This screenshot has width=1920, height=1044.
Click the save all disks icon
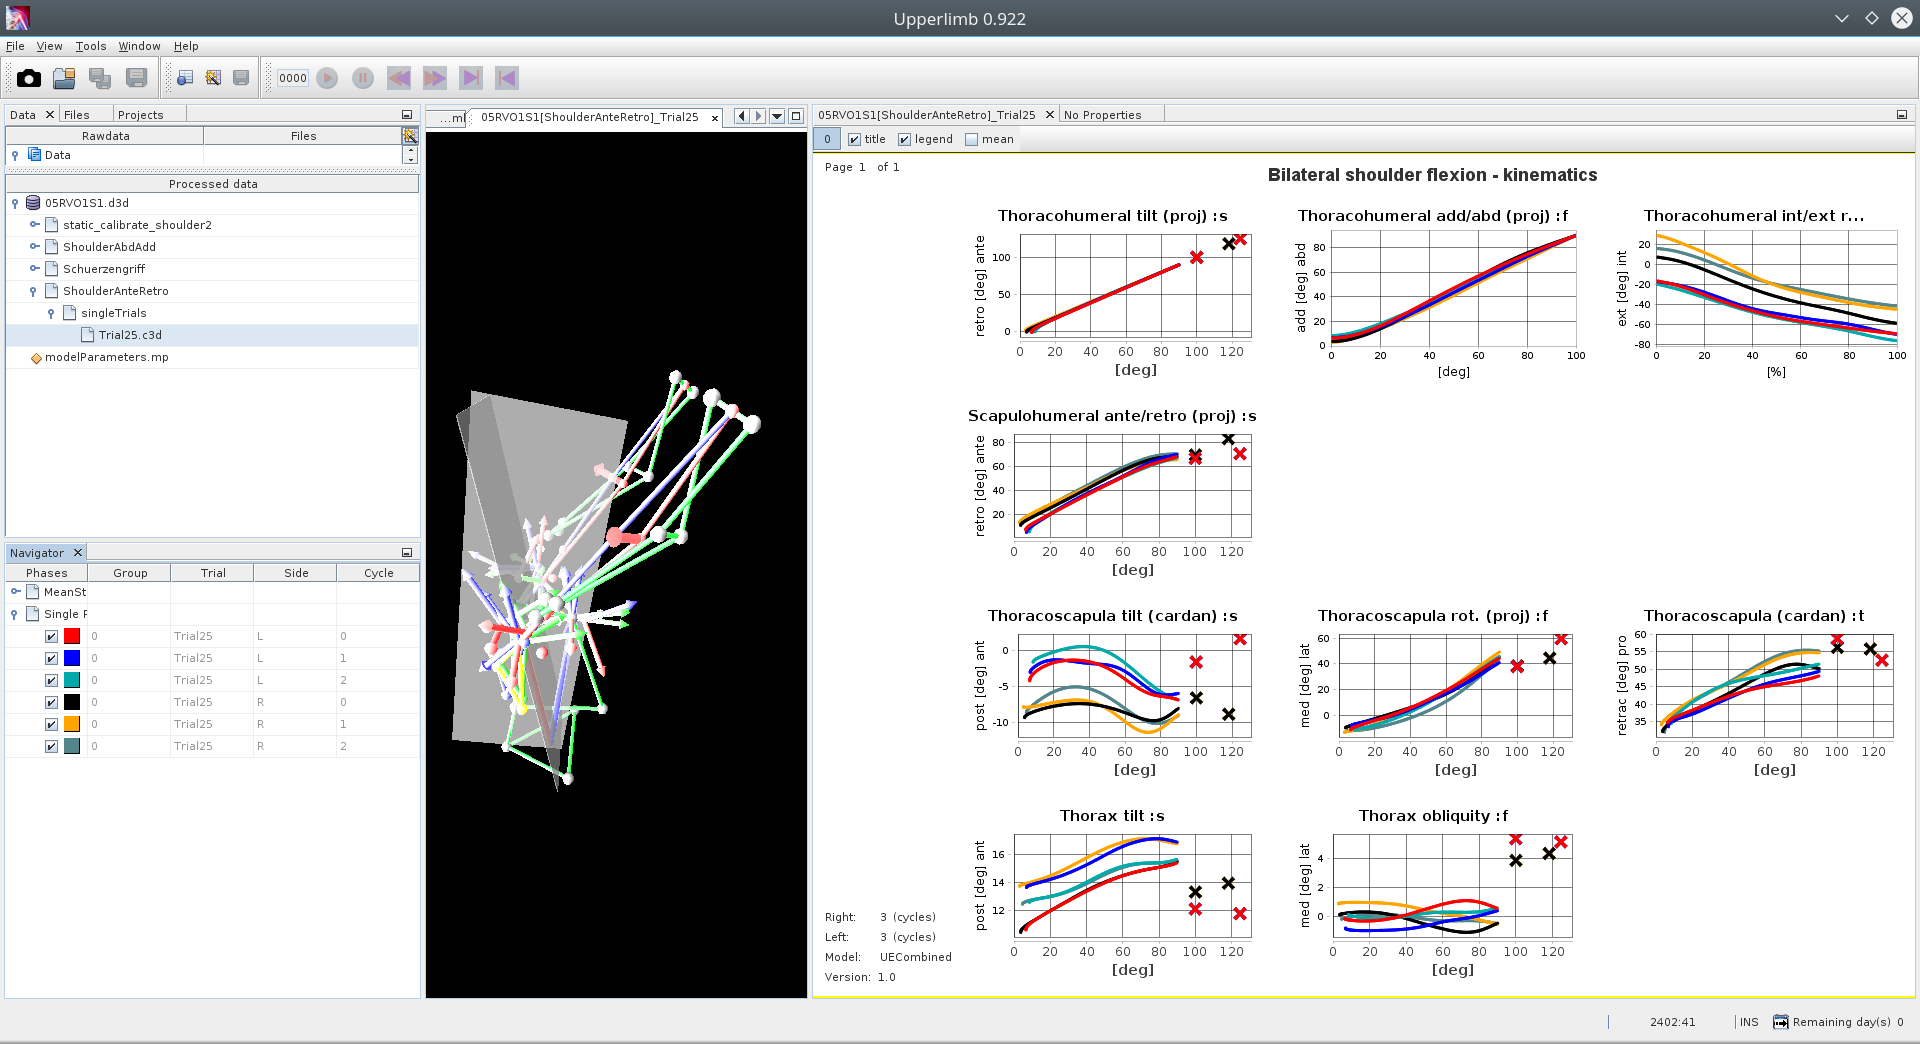click(x=100, y=78)
